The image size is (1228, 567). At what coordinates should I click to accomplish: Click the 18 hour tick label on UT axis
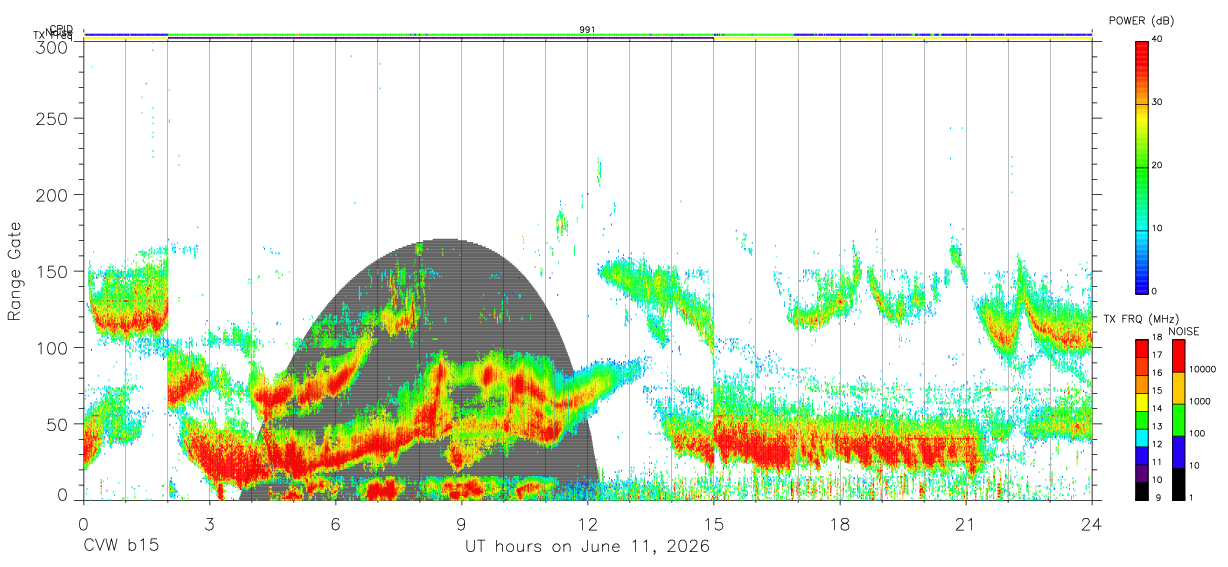coord(840,525)
